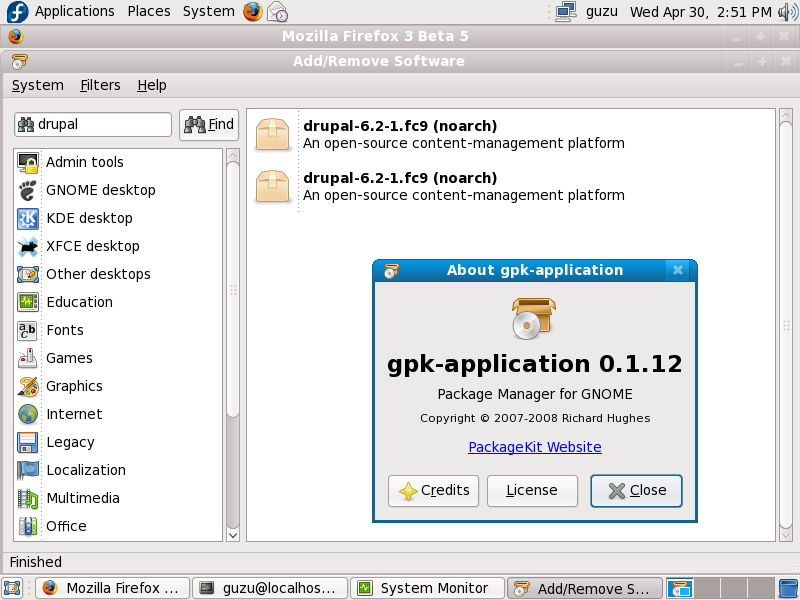
Task: Select the XFCE desktop mouse icon
Action: [28, 246]
